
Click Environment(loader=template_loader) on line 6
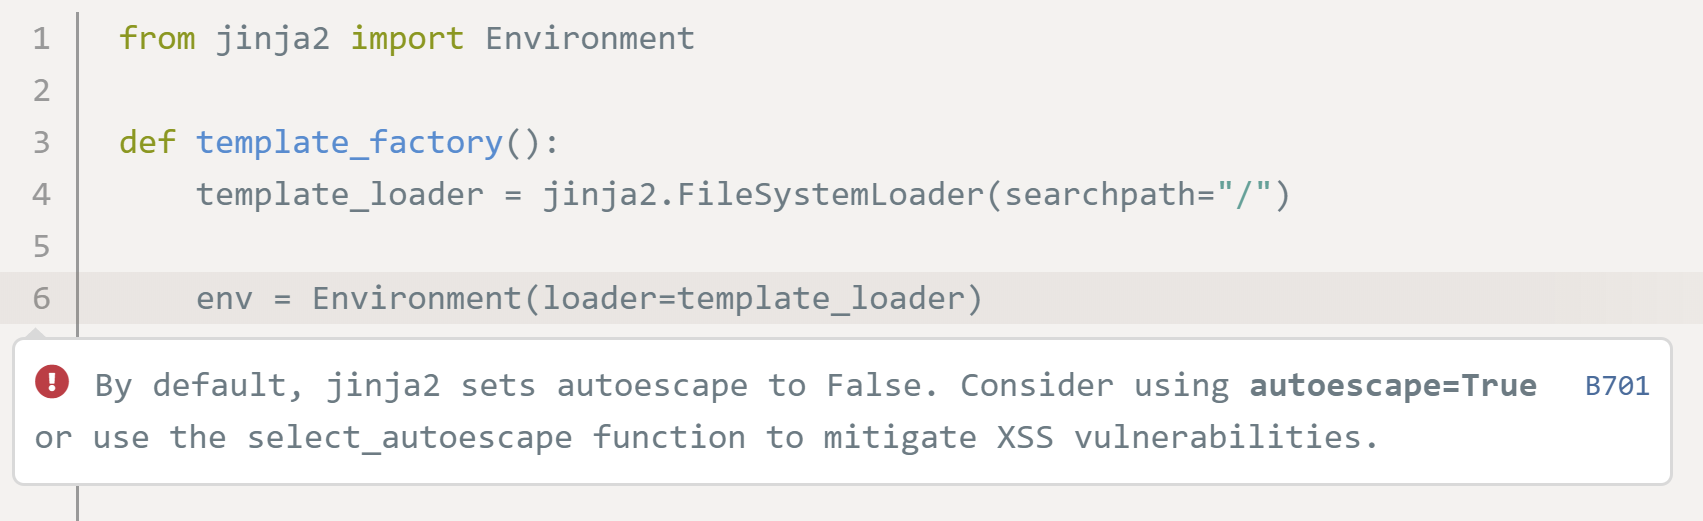pos(647,299)
